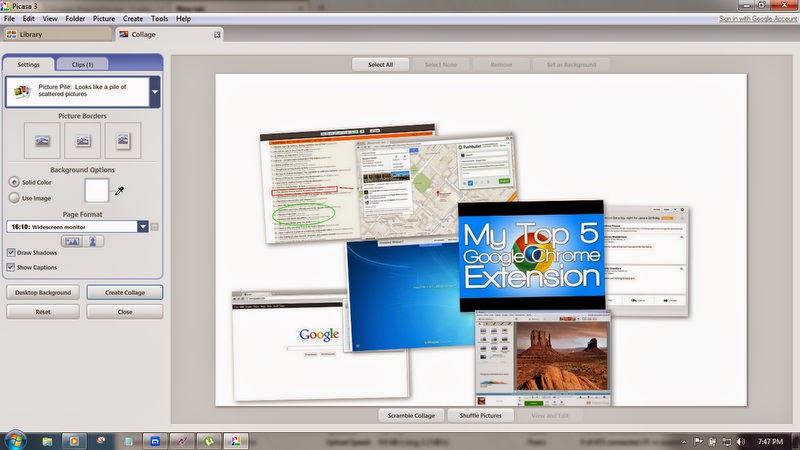Click the Picasa 3 title bar icon
The image size is (800, 450).
(x=5, y=6)
